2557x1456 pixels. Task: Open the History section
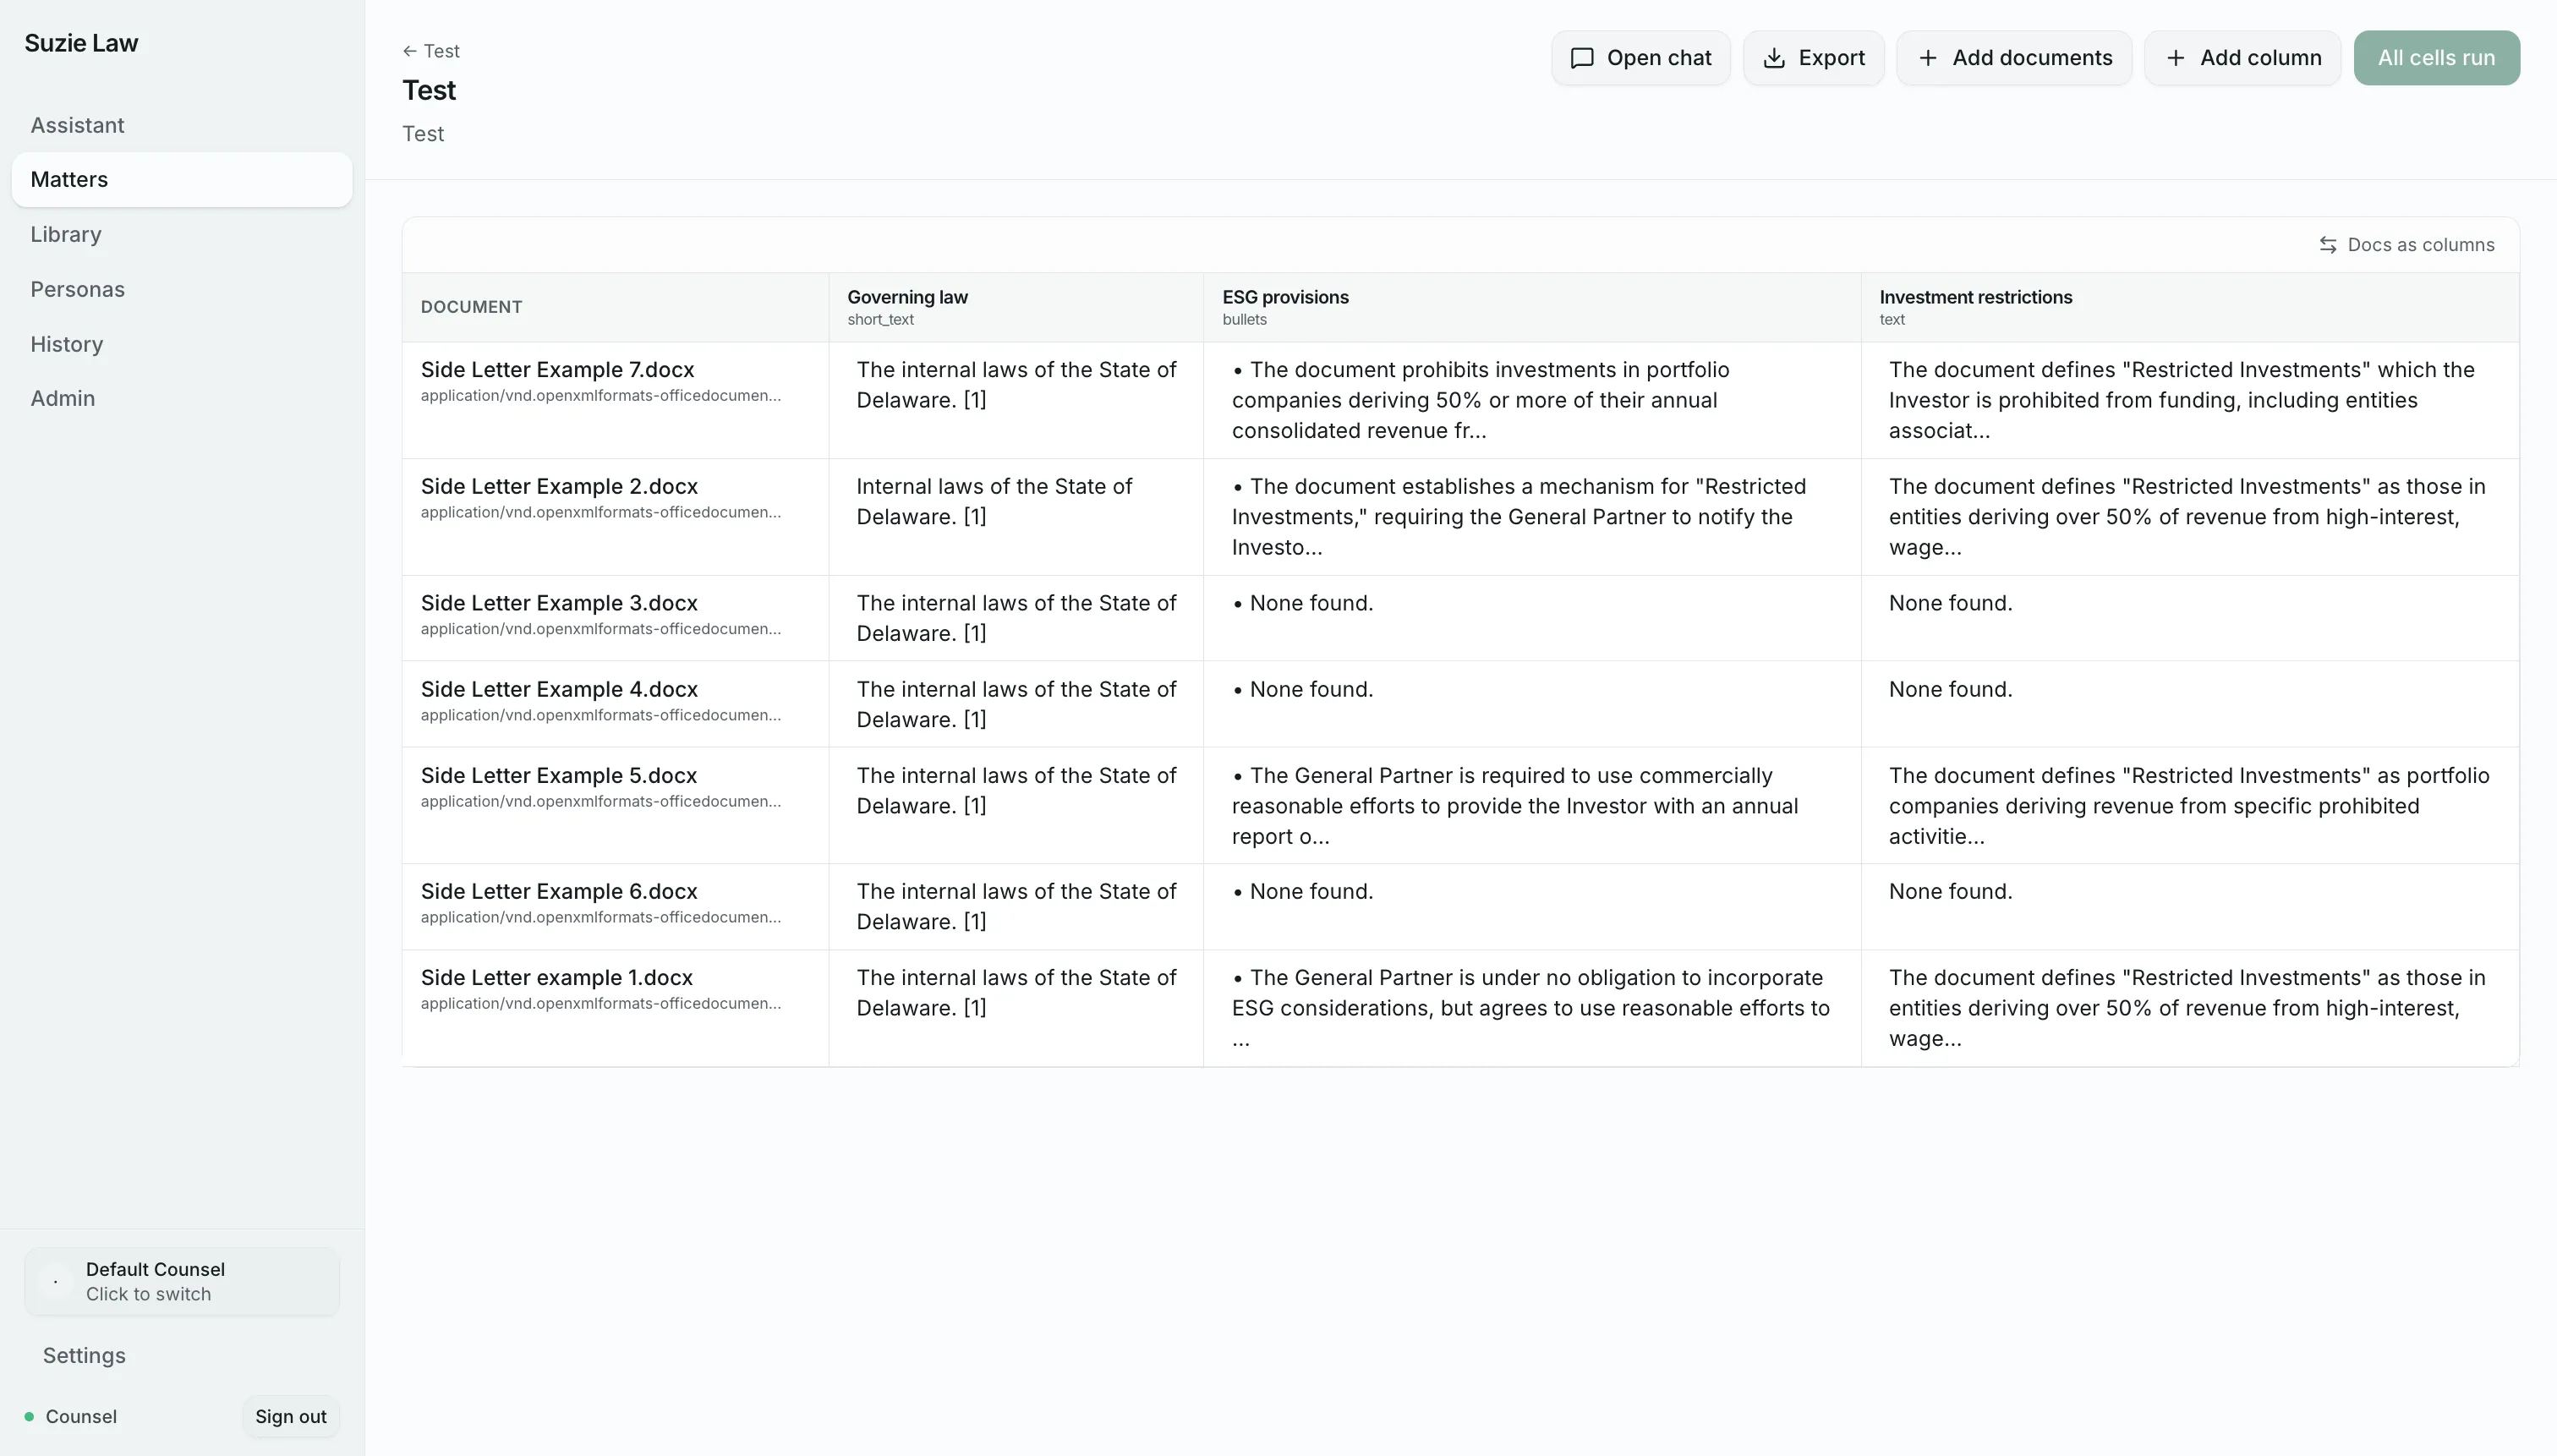[182, 344]
